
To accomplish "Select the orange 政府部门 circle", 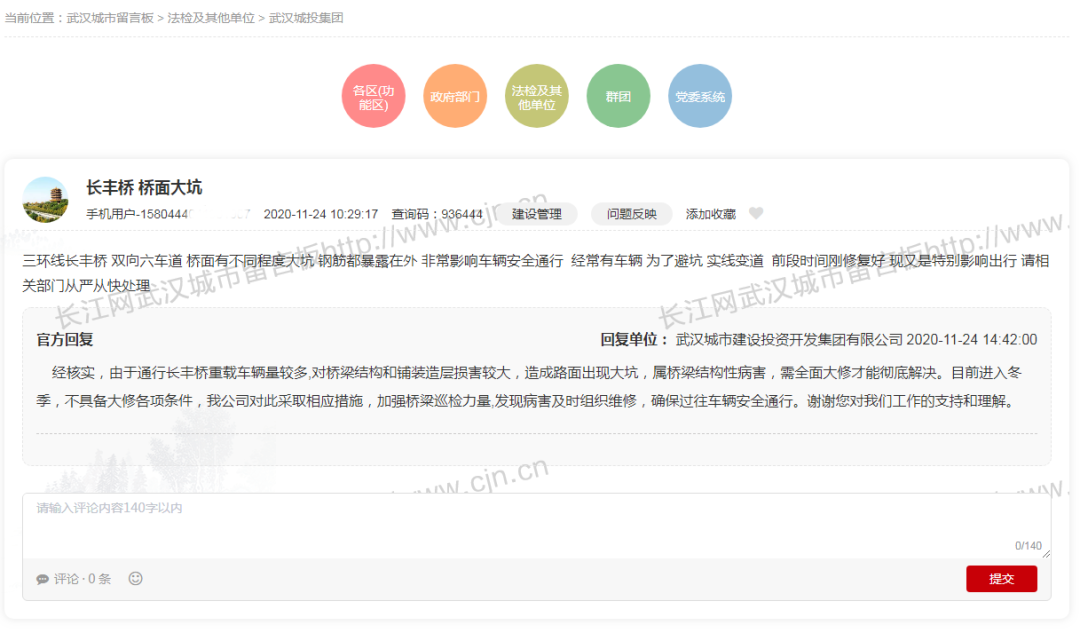I will [x=455, y=97].
